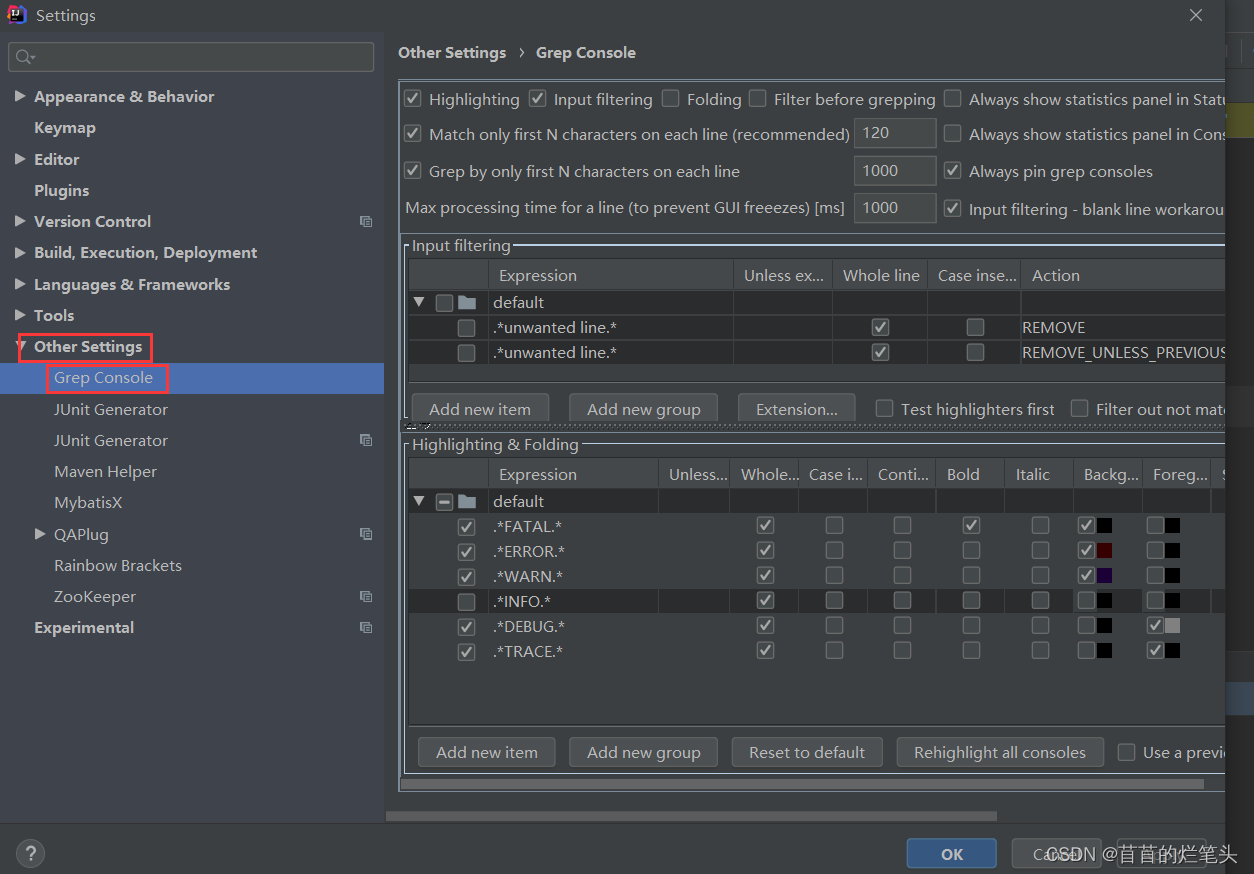Viewport: 1254px width, 874px height.
Task: Collapse default group in Highlighting & Folding table
Action: [x=419, y=501]
